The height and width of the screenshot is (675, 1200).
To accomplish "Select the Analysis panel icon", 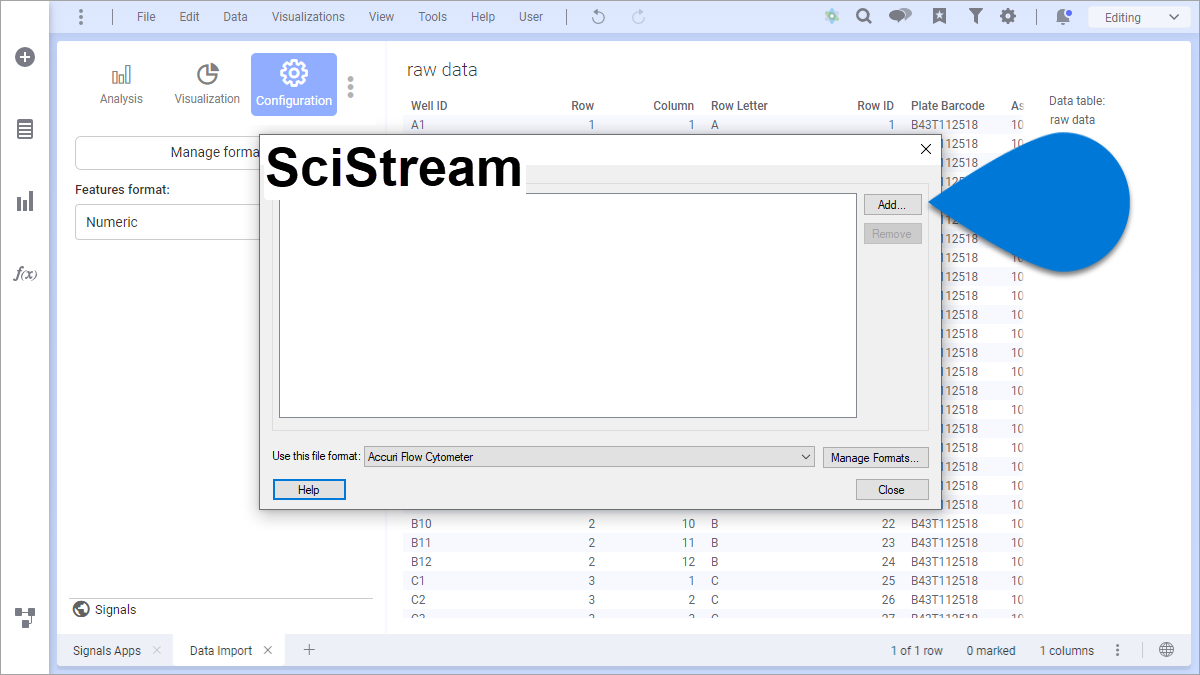I will pyautogui.click(x=121, y=84).
